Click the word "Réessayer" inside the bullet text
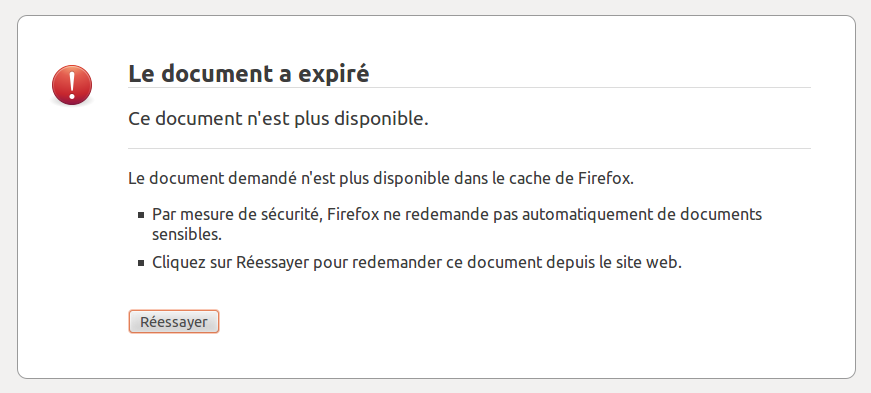Screen dimensions: 871x393 click(x=272, y=262)
